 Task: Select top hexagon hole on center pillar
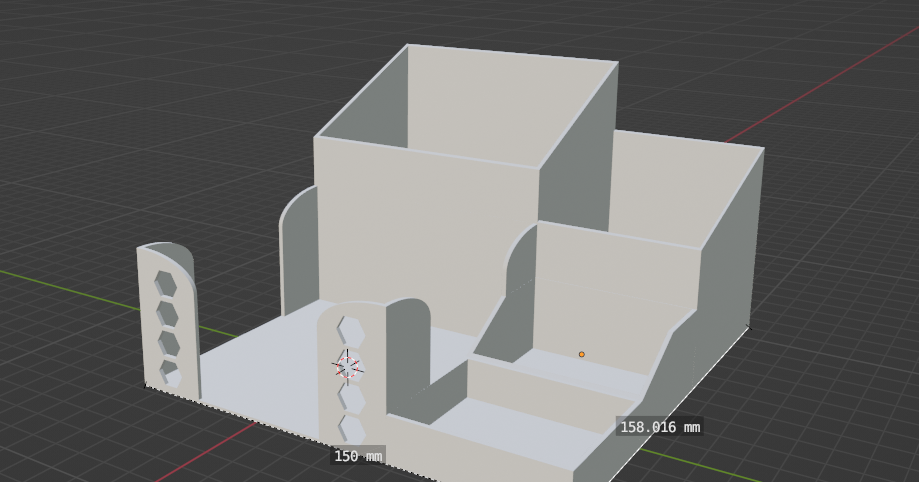pos(350,330)
